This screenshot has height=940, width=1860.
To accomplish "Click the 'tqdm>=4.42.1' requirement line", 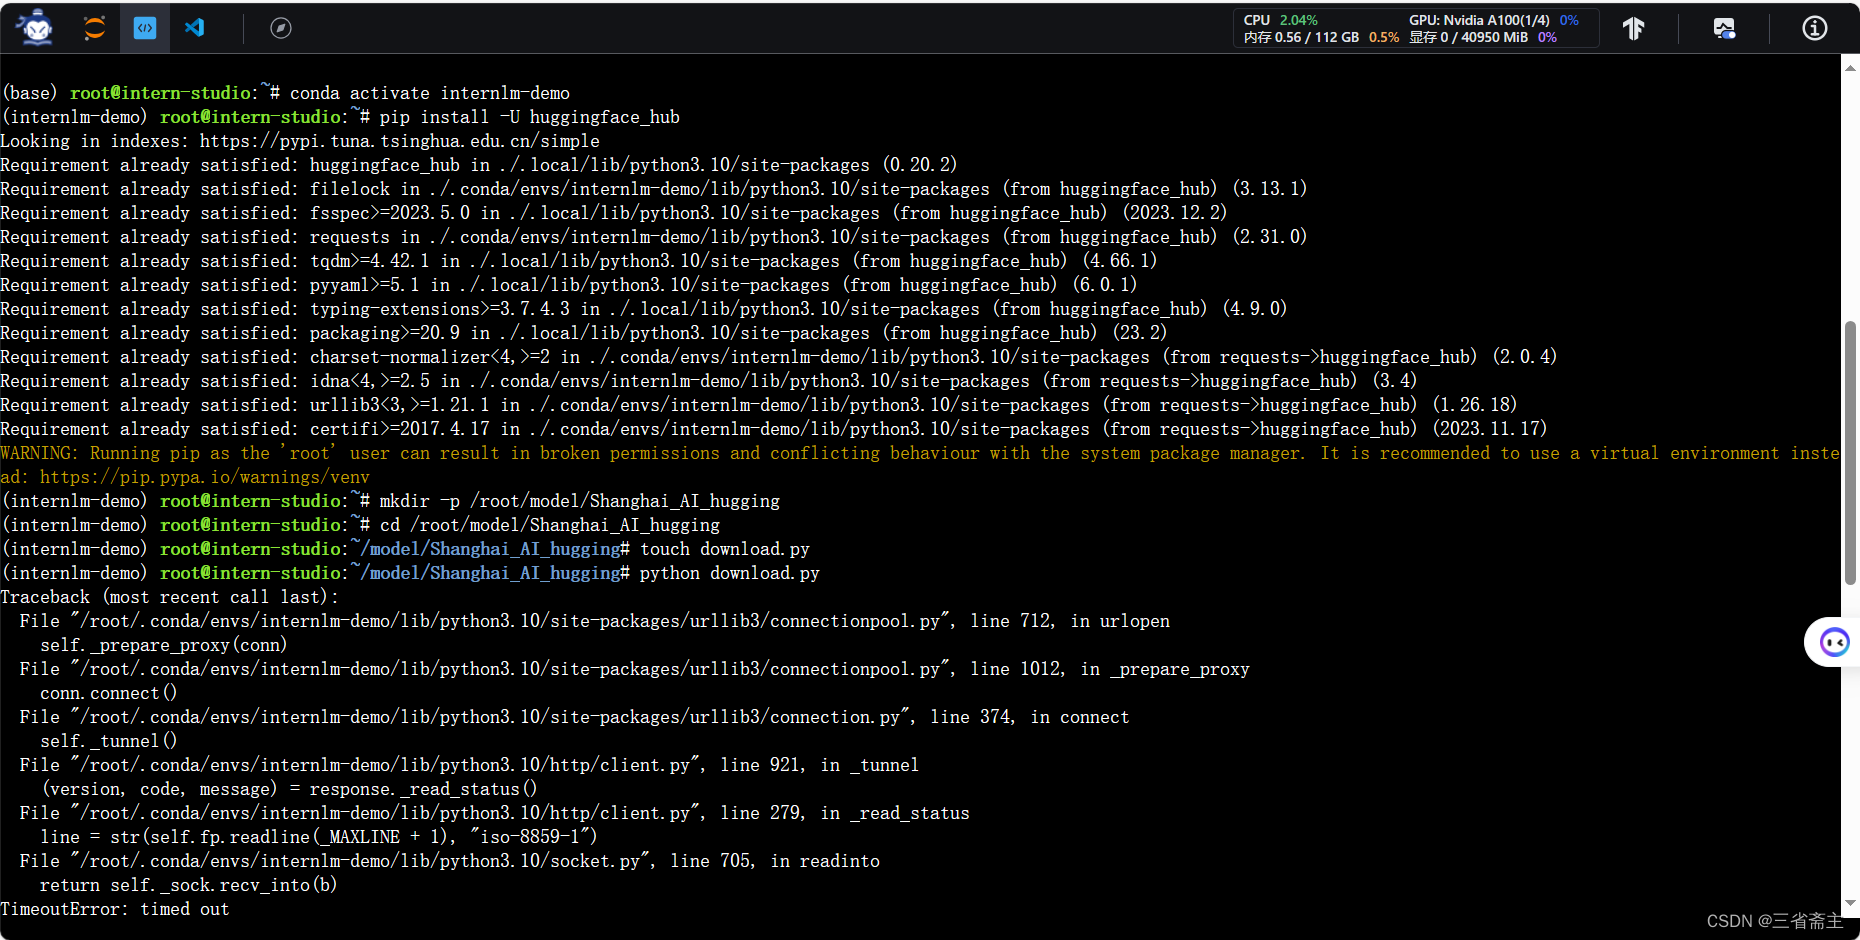I will point(579,261).
